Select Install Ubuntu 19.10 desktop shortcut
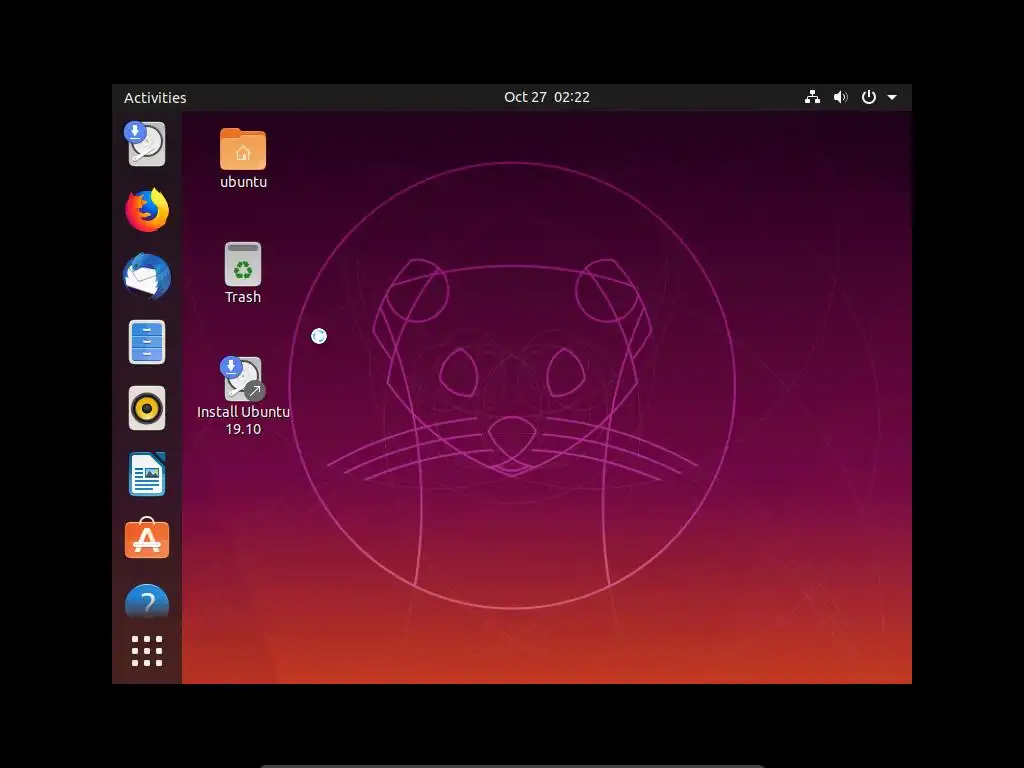1024x768 pixels. 243,379
